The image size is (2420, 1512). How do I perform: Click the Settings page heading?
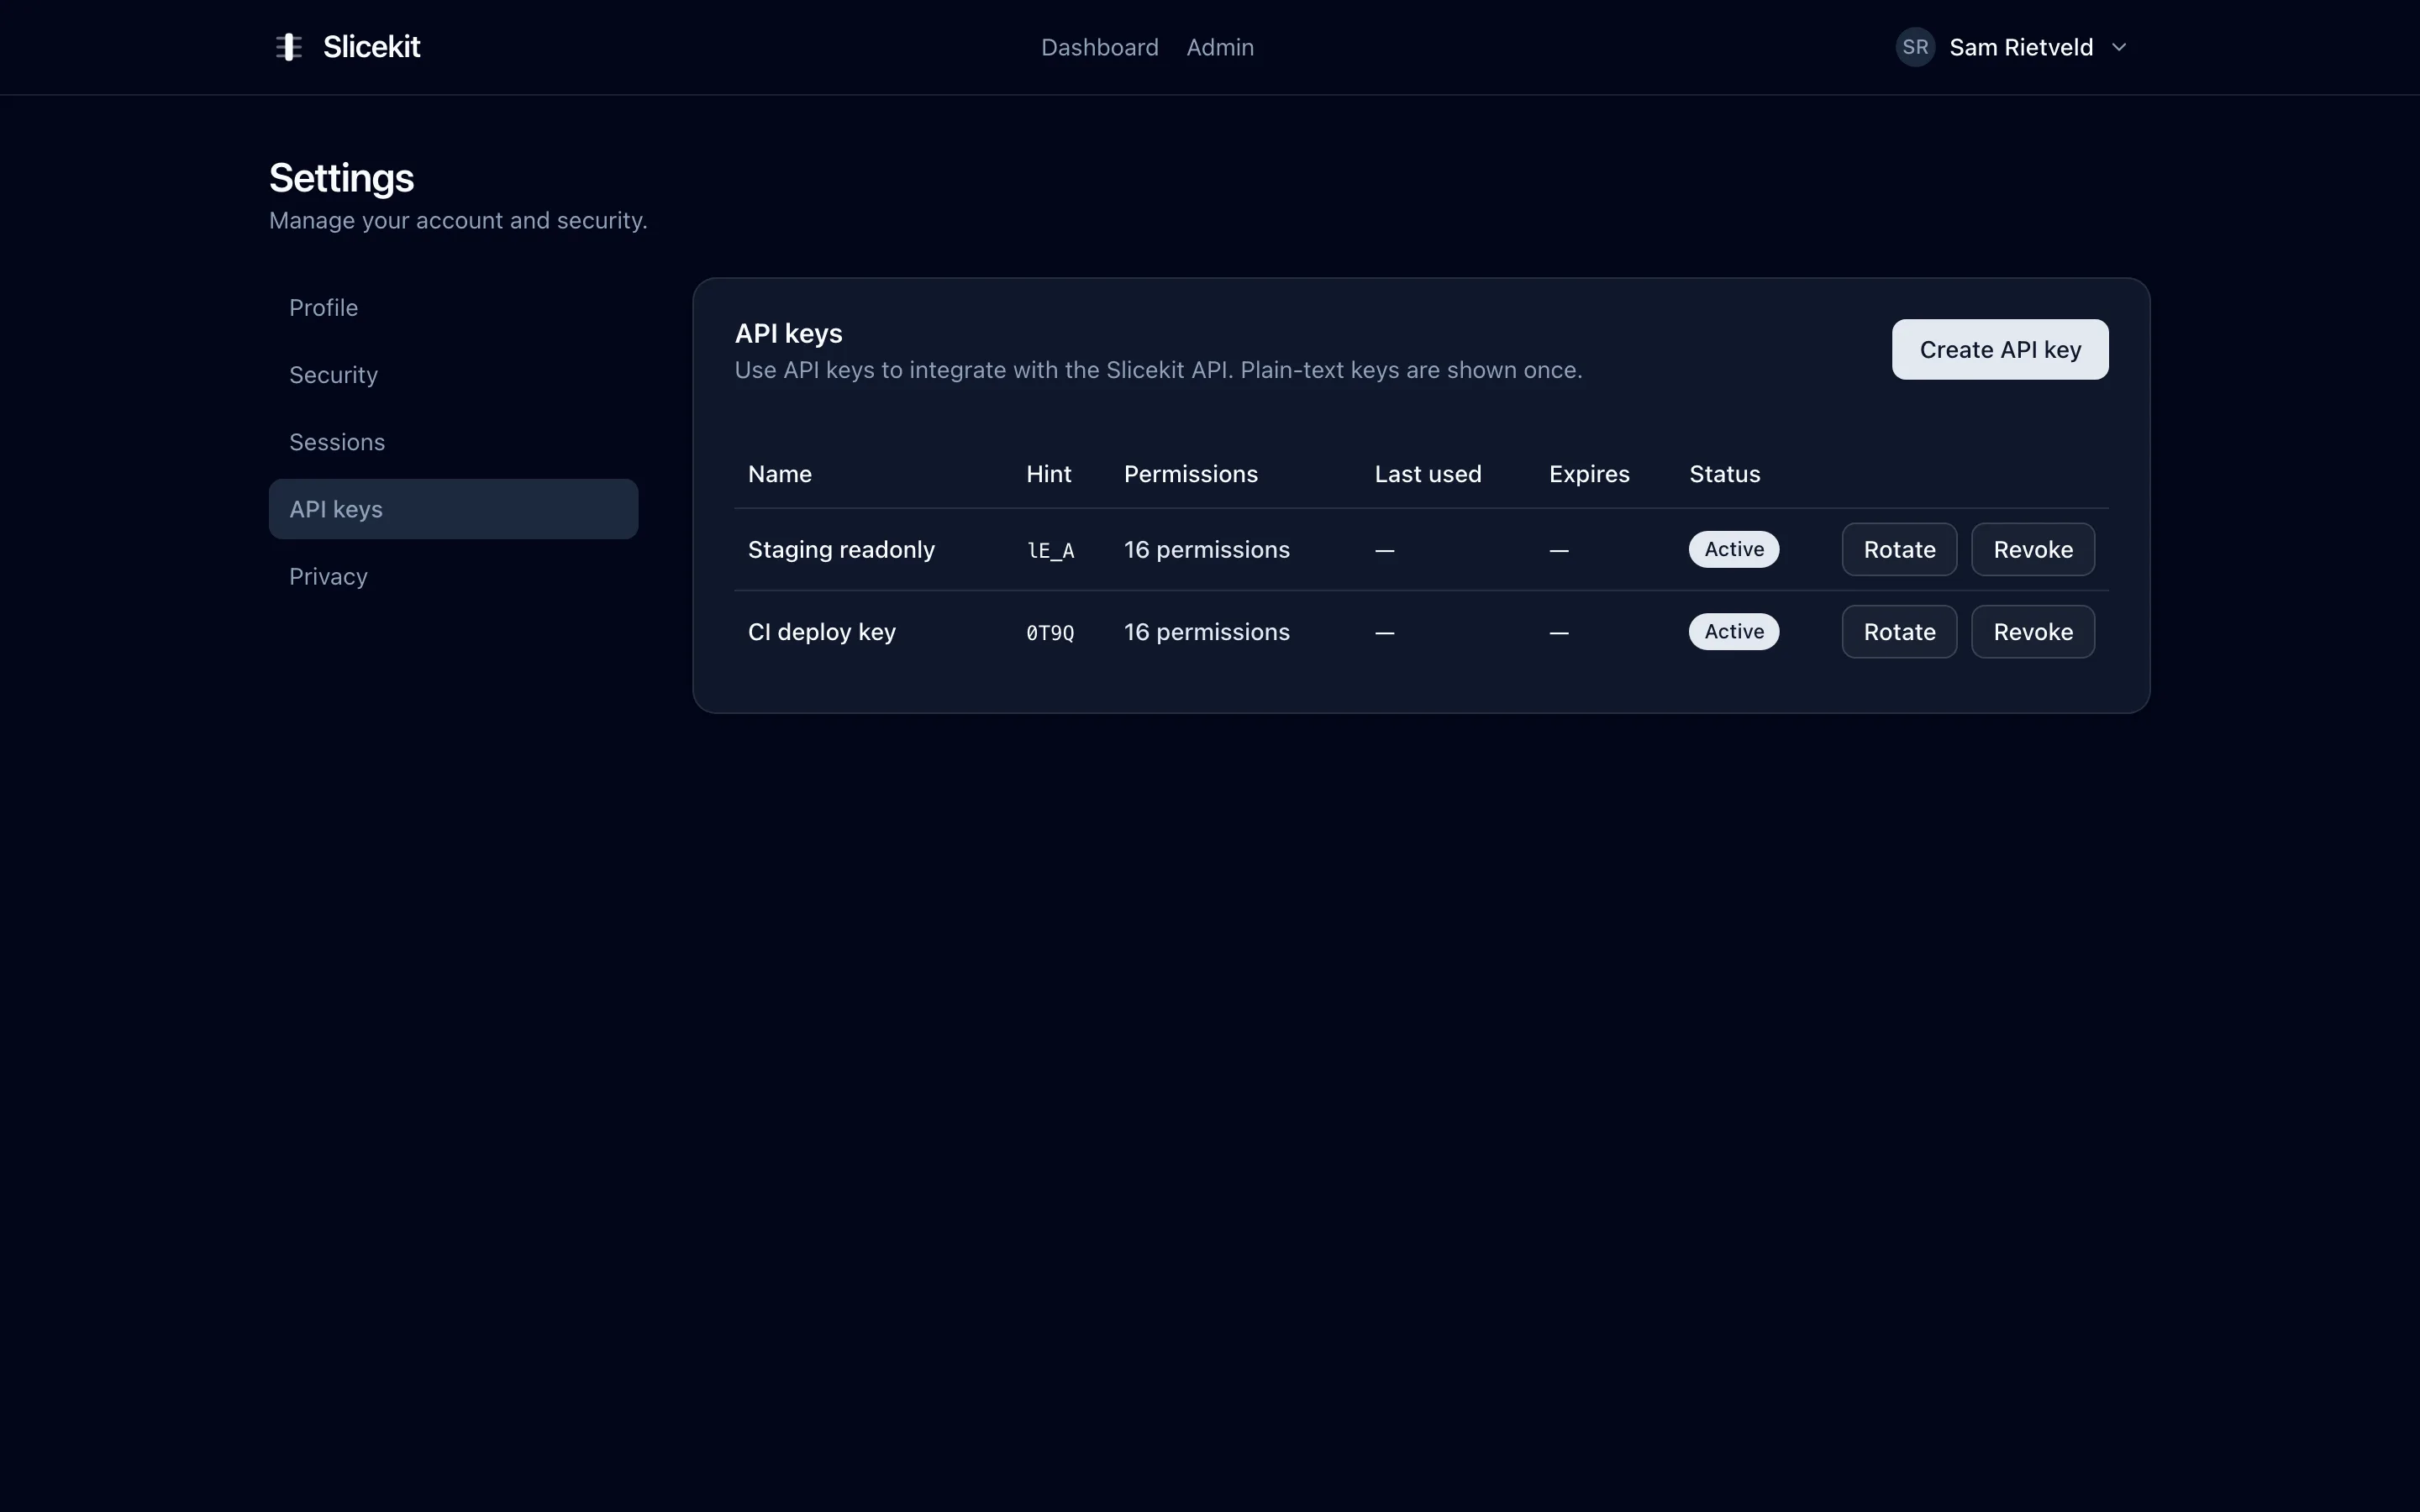click(341, 178)
